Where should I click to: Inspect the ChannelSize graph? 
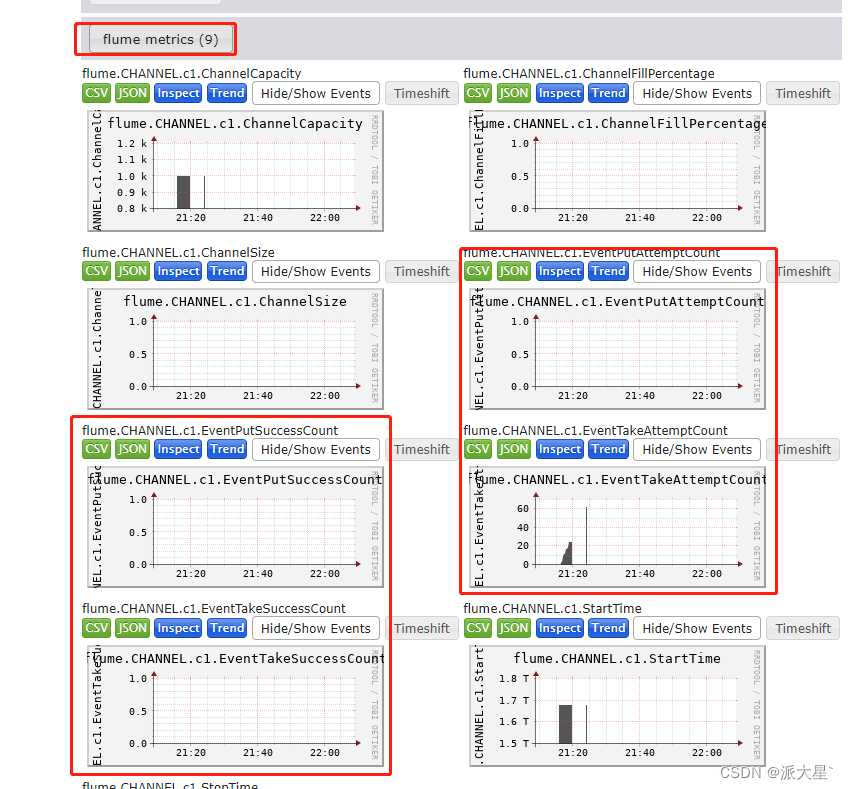pos(178,271)
